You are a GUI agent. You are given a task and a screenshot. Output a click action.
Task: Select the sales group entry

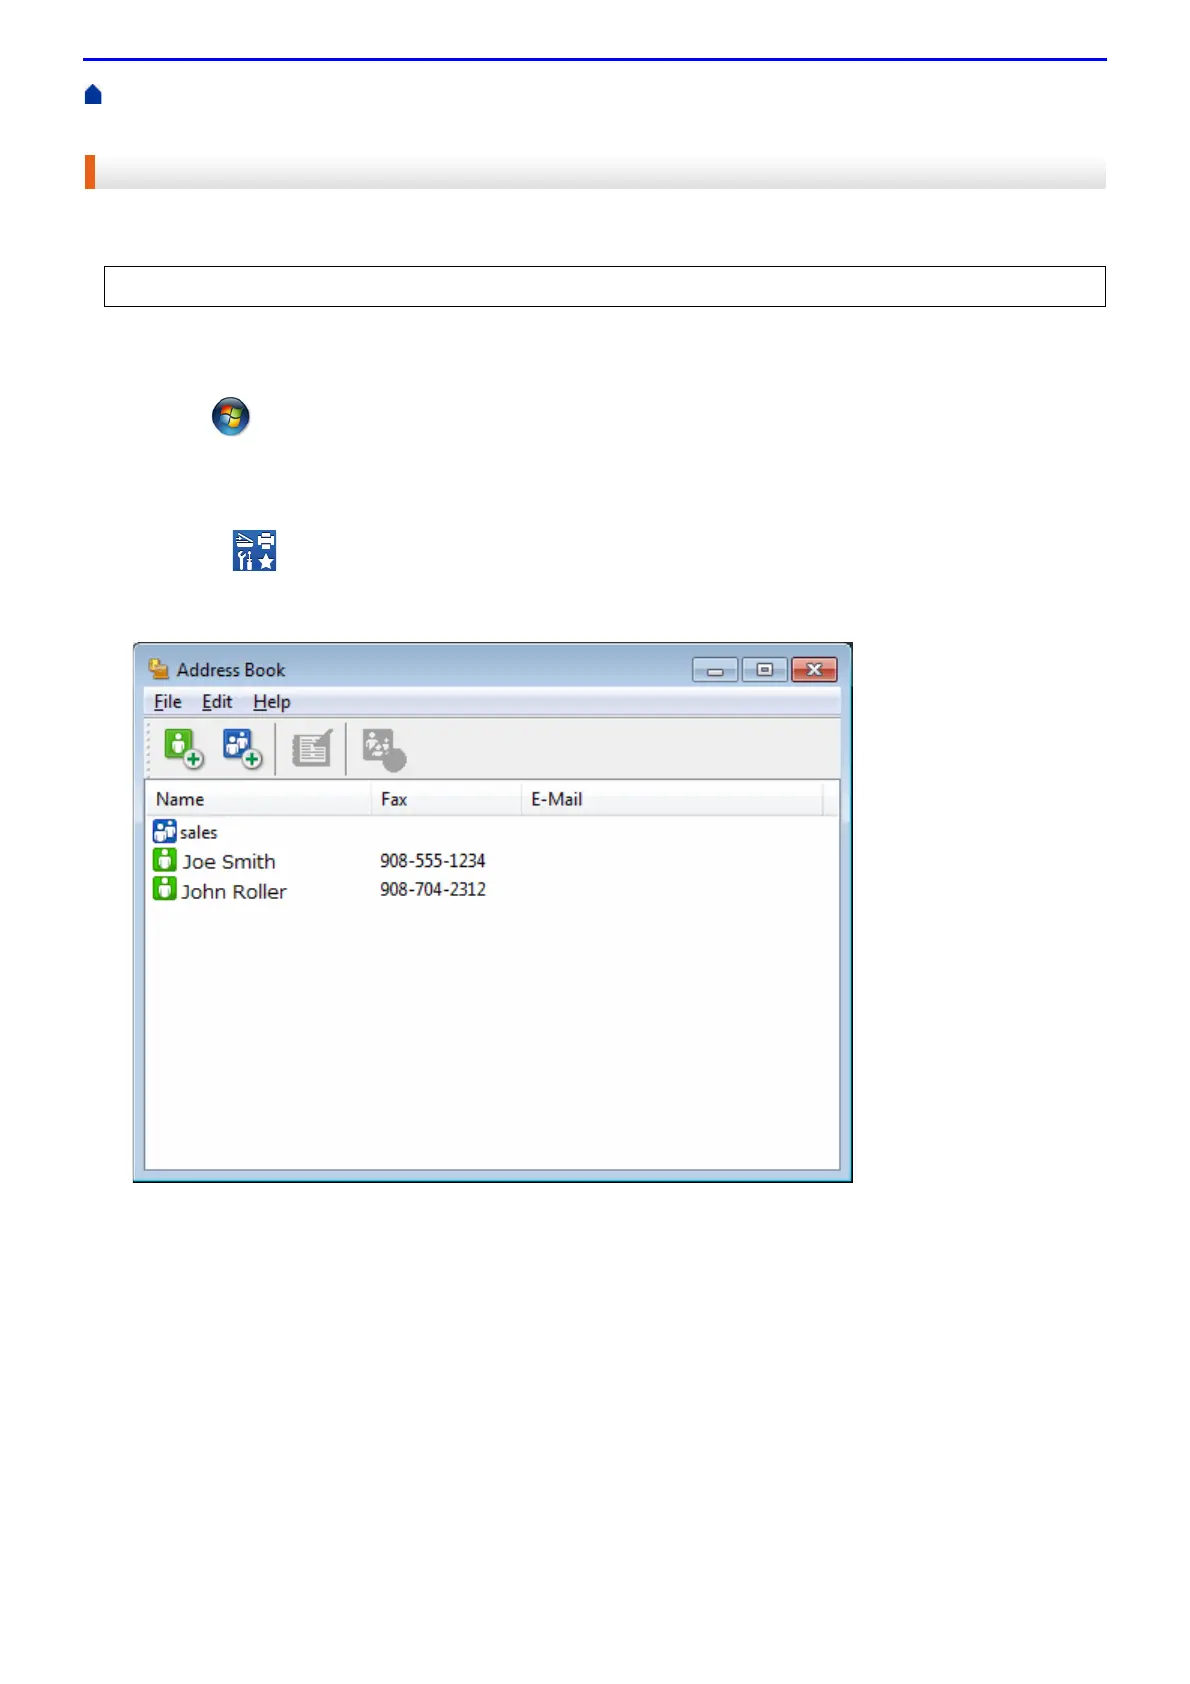click(x=198, y=832)
